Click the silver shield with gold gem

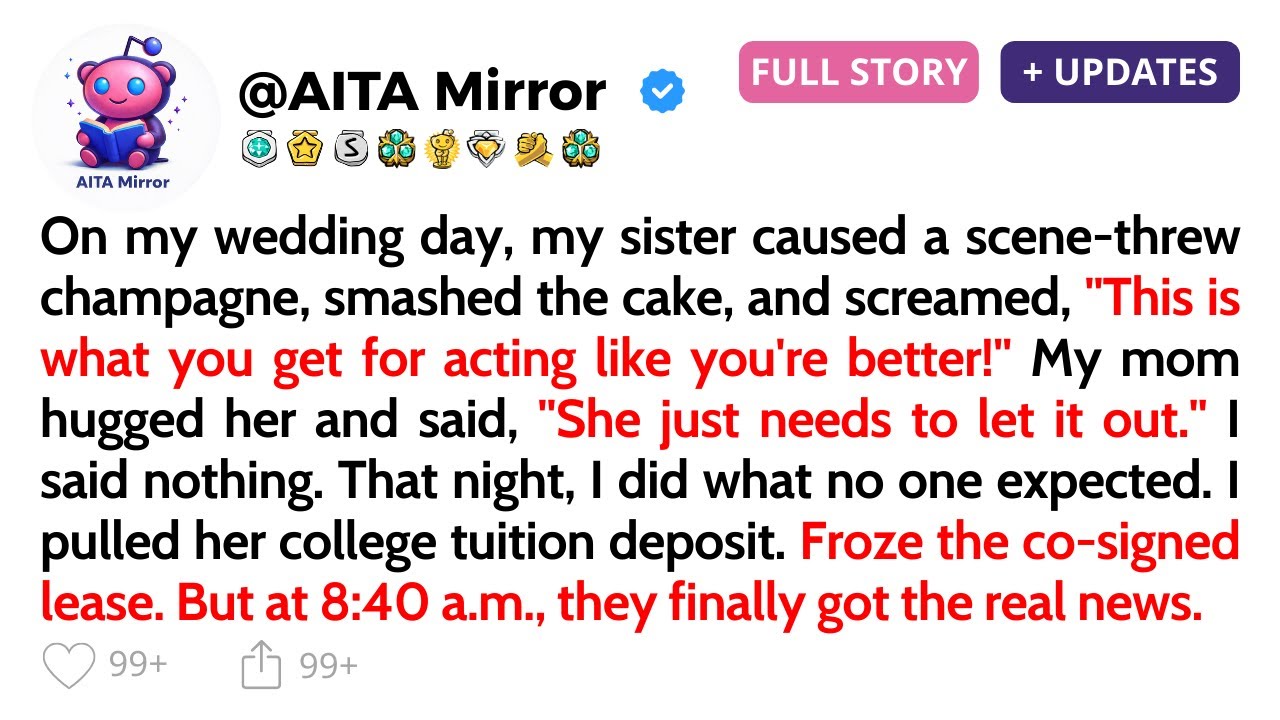point(485,150)
